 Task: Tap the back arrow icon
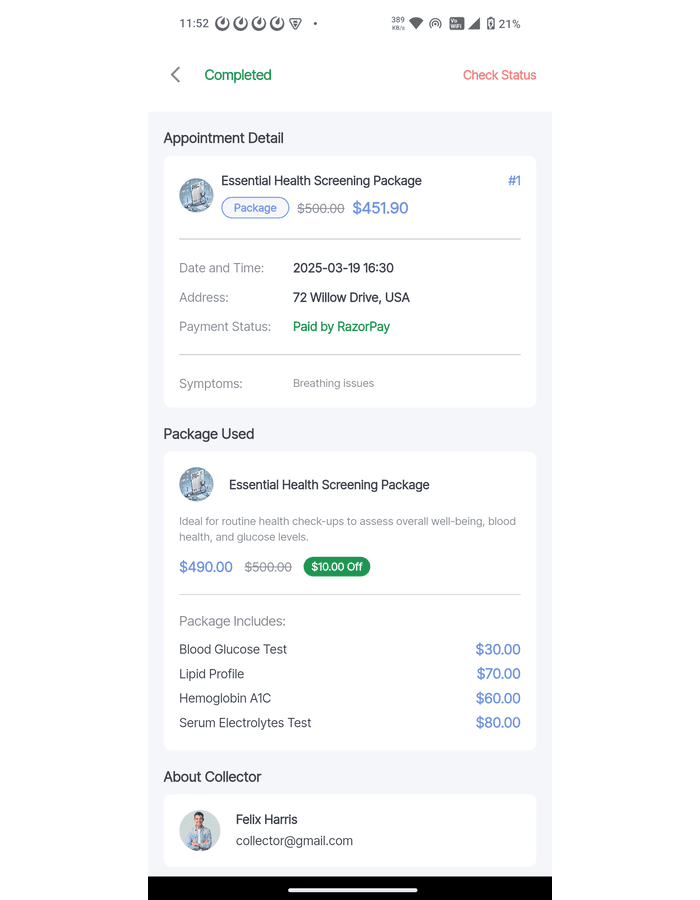[x=176, y=75]
